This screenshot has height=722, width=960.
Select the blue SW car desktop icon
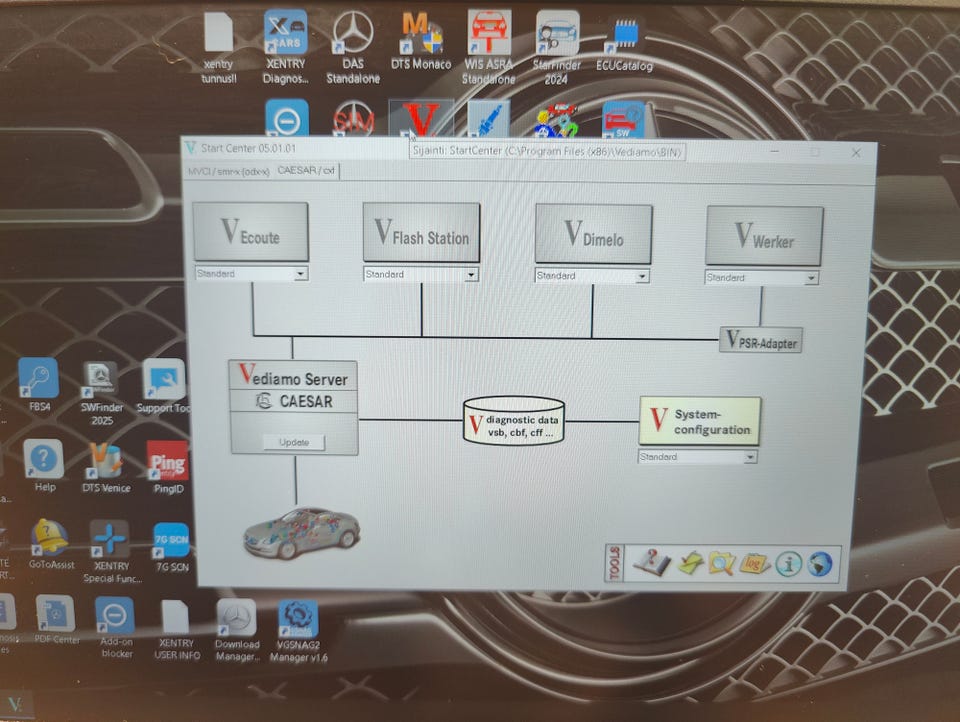tap(624, 120)
